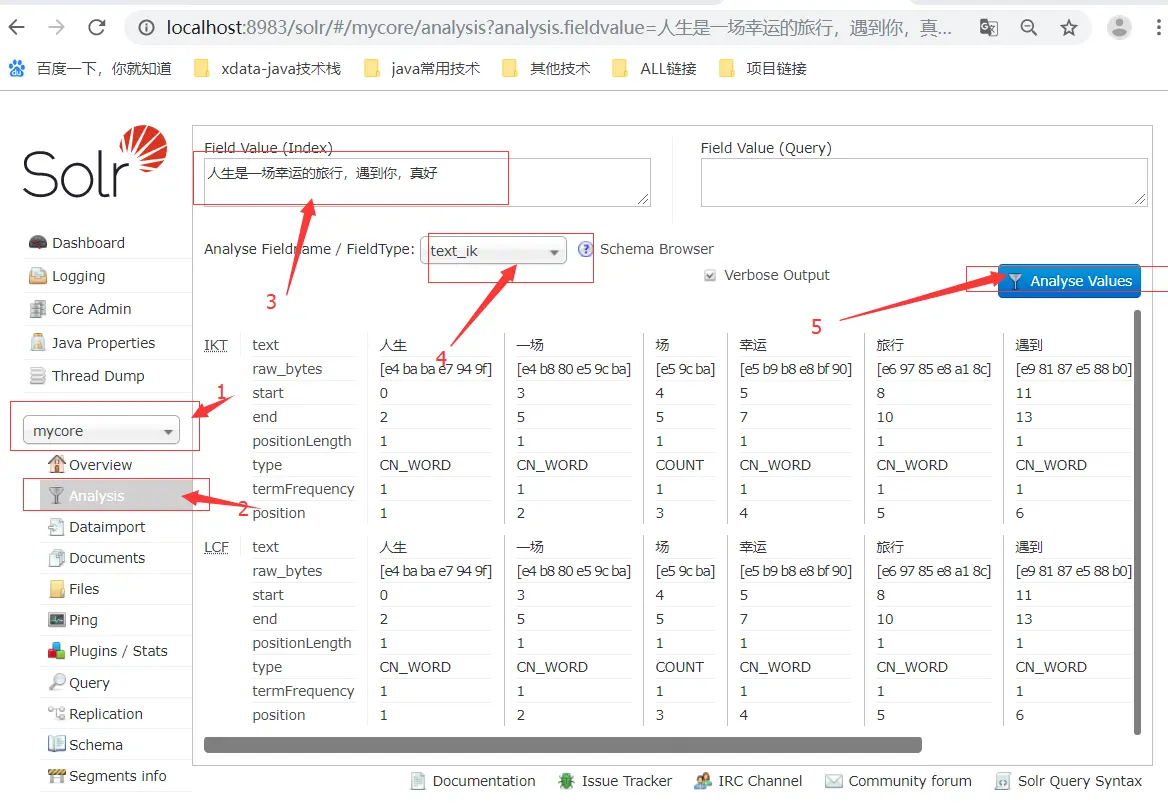The width and height of the screenshot is (1168, 807).
Task: Open the mycore core selector dropdown
Action: pyautogui.click(x=101, y=430)
